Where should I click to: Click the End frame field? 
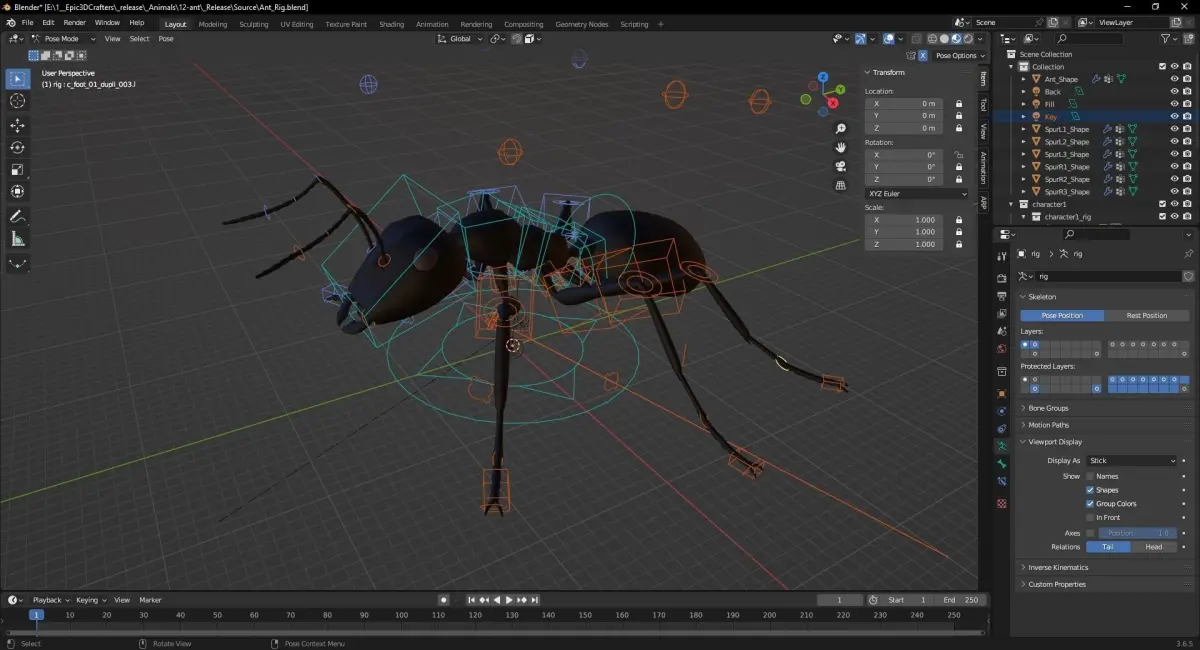click(x=962, y=600)
